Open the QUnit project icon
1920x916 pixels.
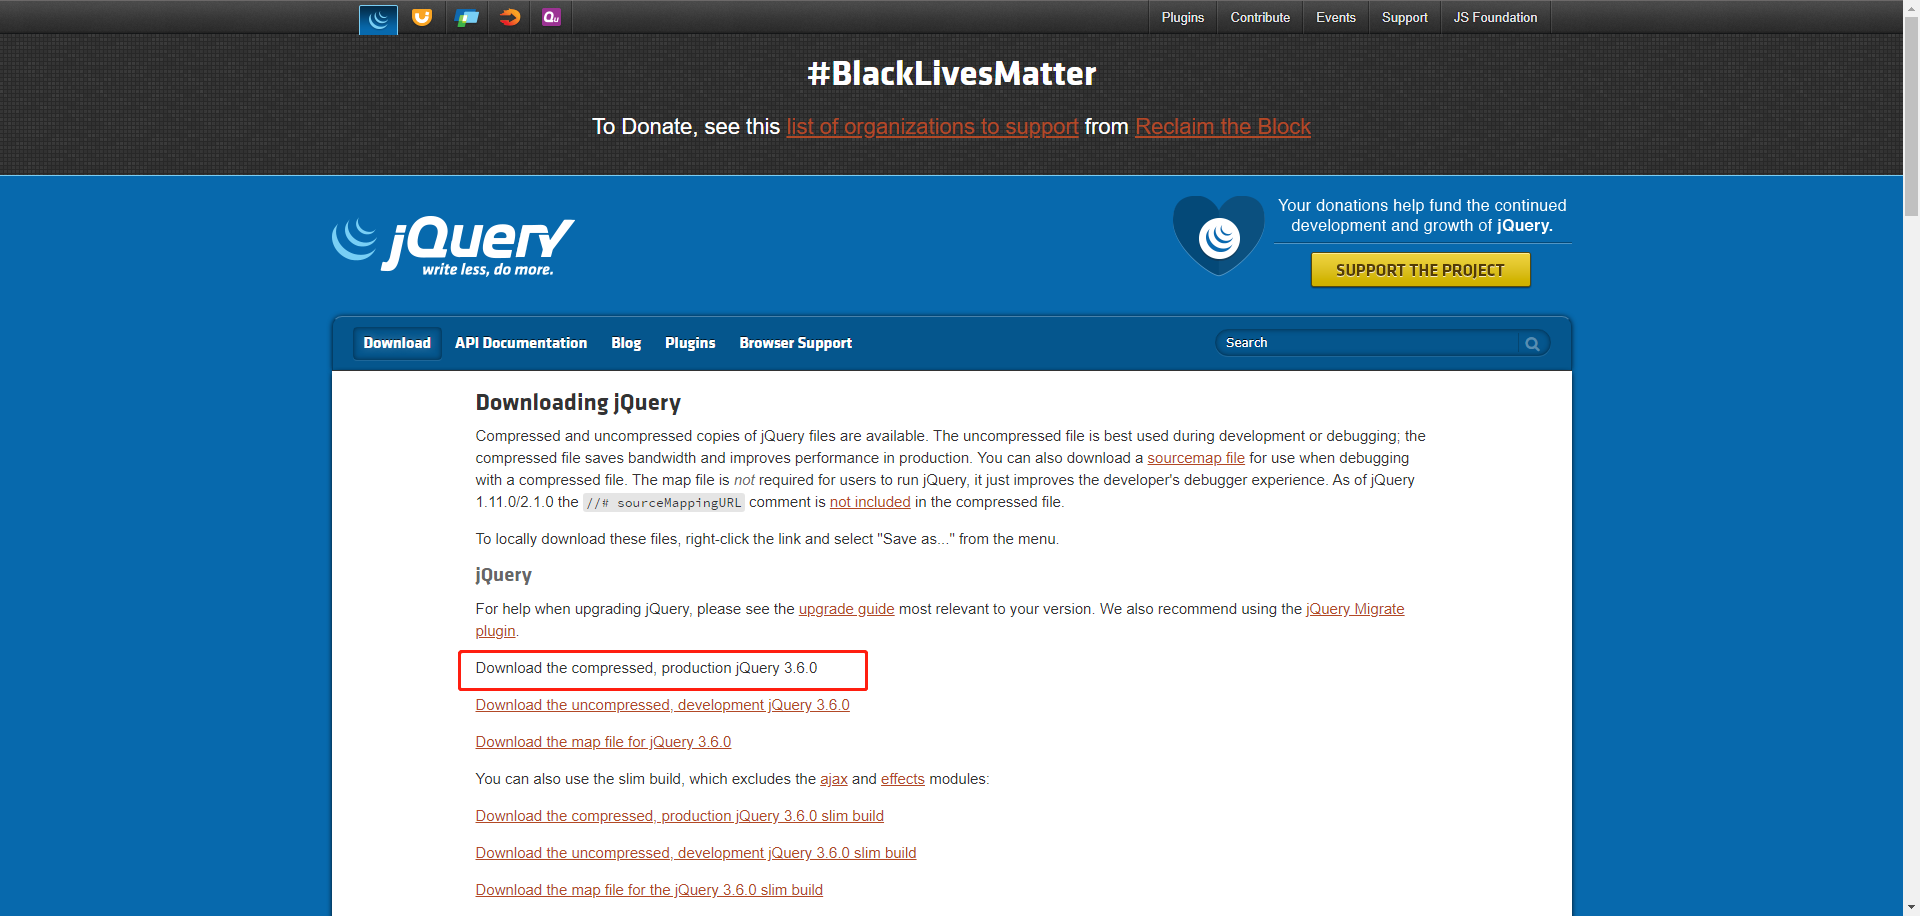pyautogui.click(x=552, y=17)
